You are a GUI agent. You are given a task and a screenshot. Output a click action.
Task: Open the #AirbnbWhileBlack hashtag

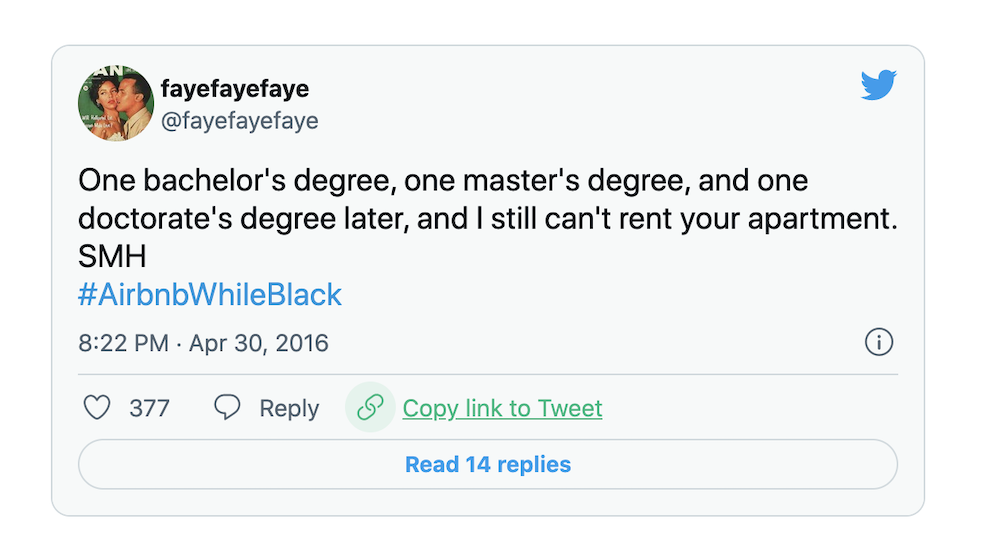click(210, 295)
